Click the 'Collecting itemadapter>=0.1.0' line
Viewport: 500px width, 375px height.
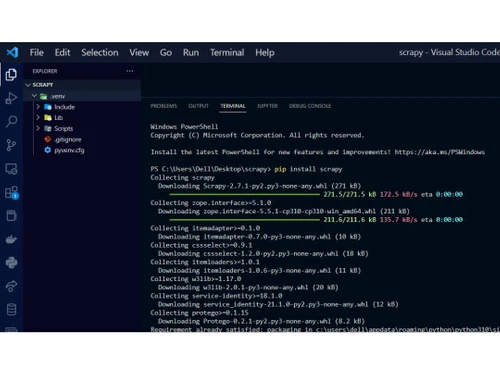pos(205,228)
